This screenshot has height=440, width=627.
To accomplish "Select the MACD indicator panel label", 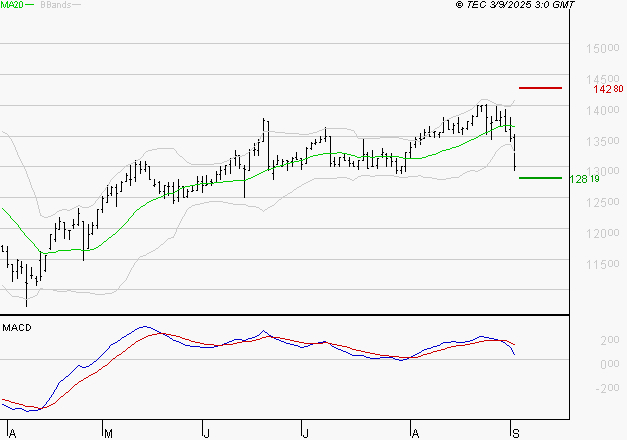I will (x=17, y=327).
